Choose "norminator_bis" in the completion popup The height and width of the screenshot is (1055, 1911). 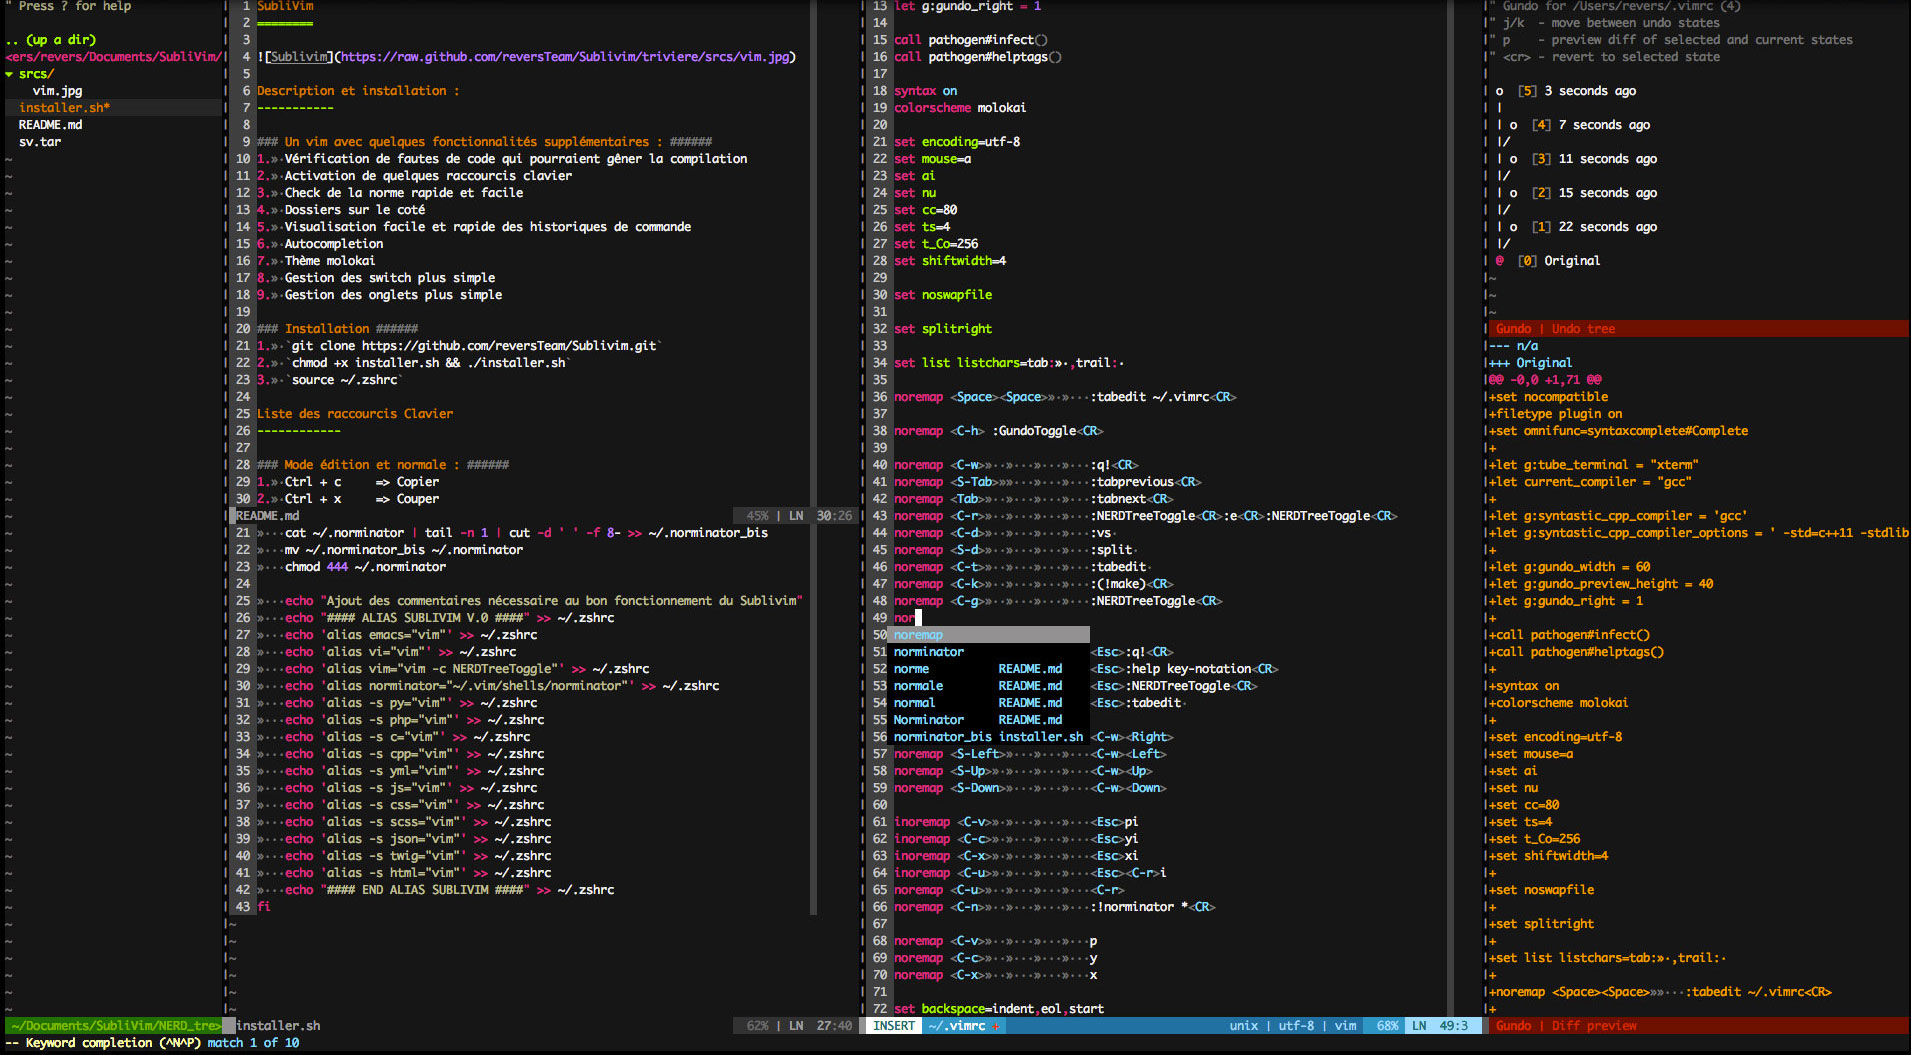[x=990, y=737]
